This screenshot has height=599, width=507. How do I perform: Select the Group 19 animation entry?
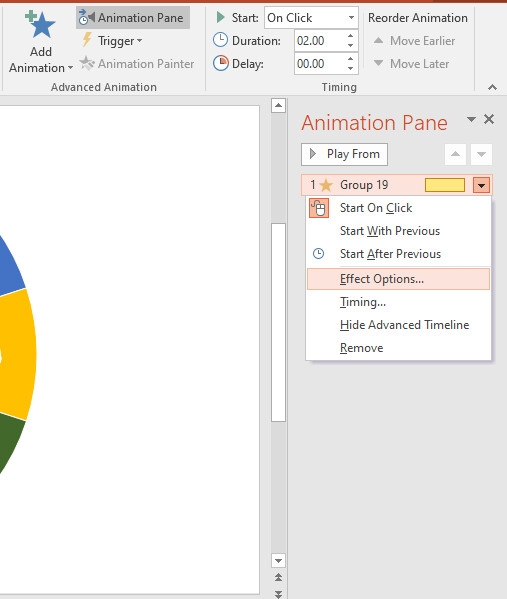pos(397,185)
